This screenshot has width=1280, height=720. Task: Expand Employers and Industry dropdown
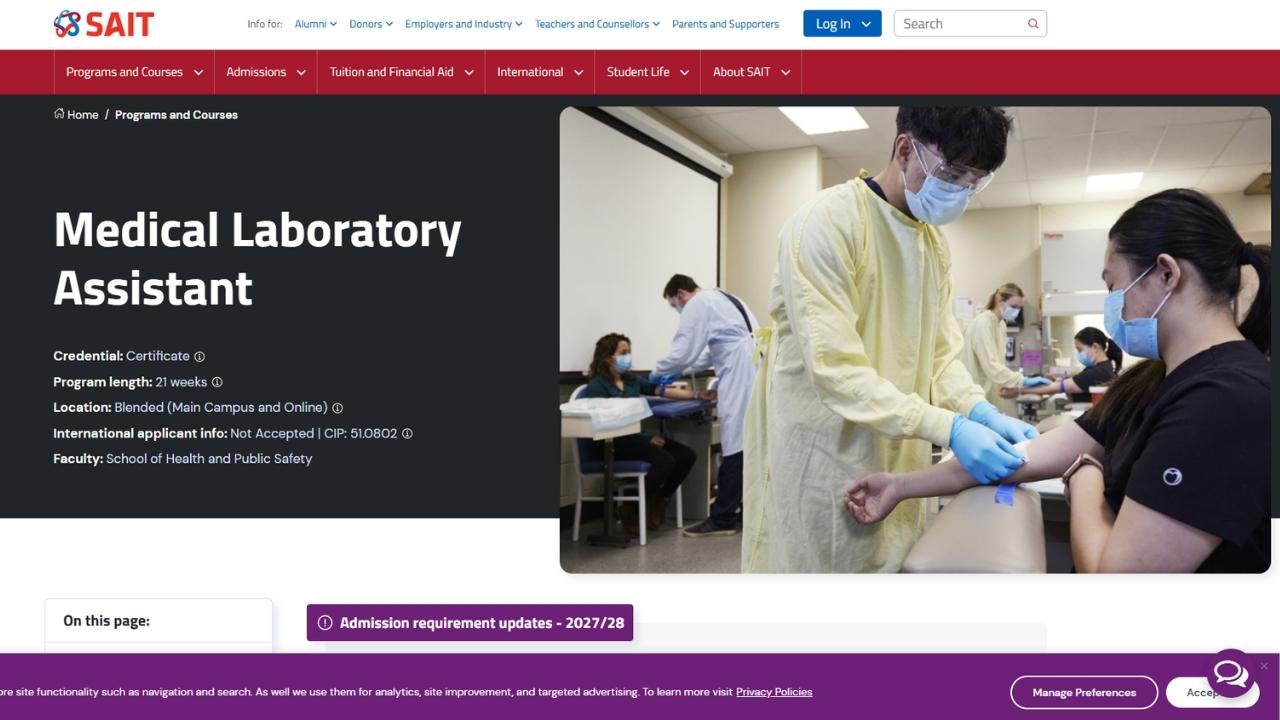pos(464,24)
